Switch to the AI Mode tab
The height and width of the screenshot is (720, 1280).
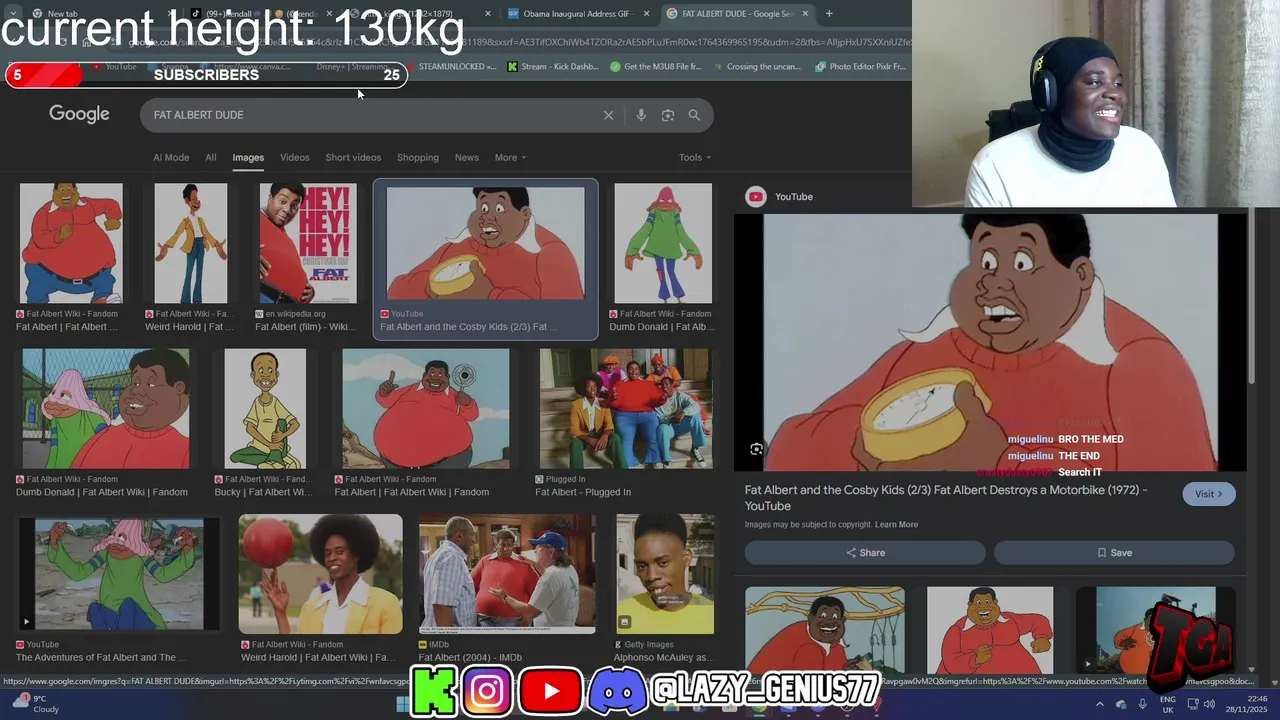(171, 157)
